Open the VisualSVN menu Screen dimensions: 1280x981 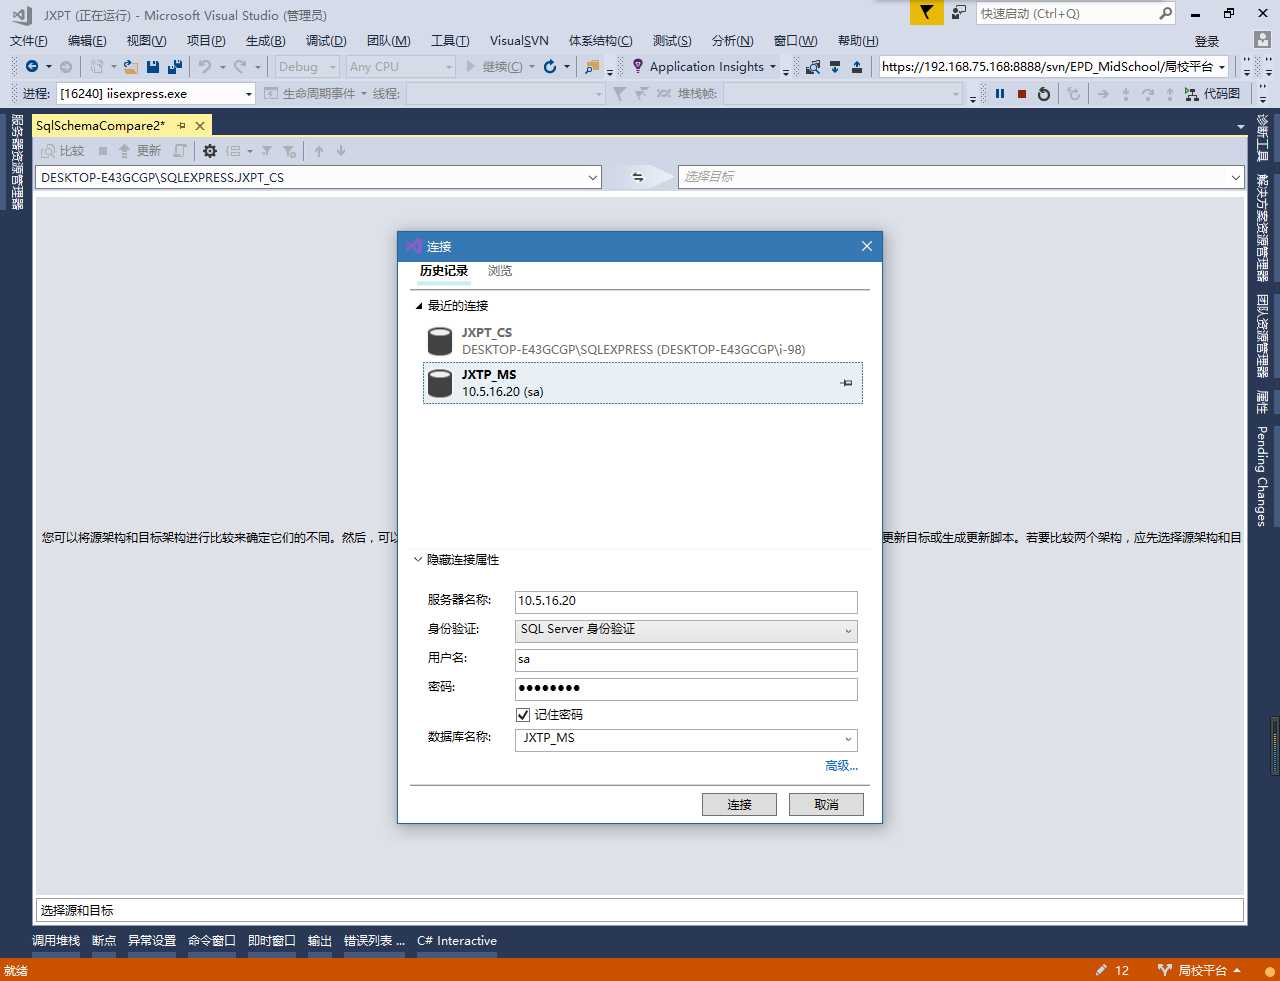pos(519,41)
